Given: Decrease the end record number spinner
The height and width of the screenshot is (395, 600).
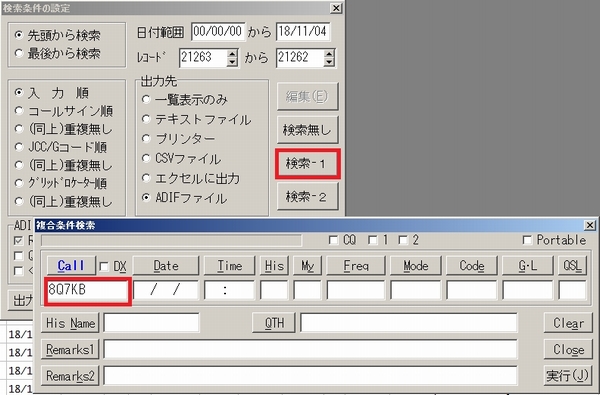Looking at the screenshot, I should pyautogui.click(x=329, y=62).
